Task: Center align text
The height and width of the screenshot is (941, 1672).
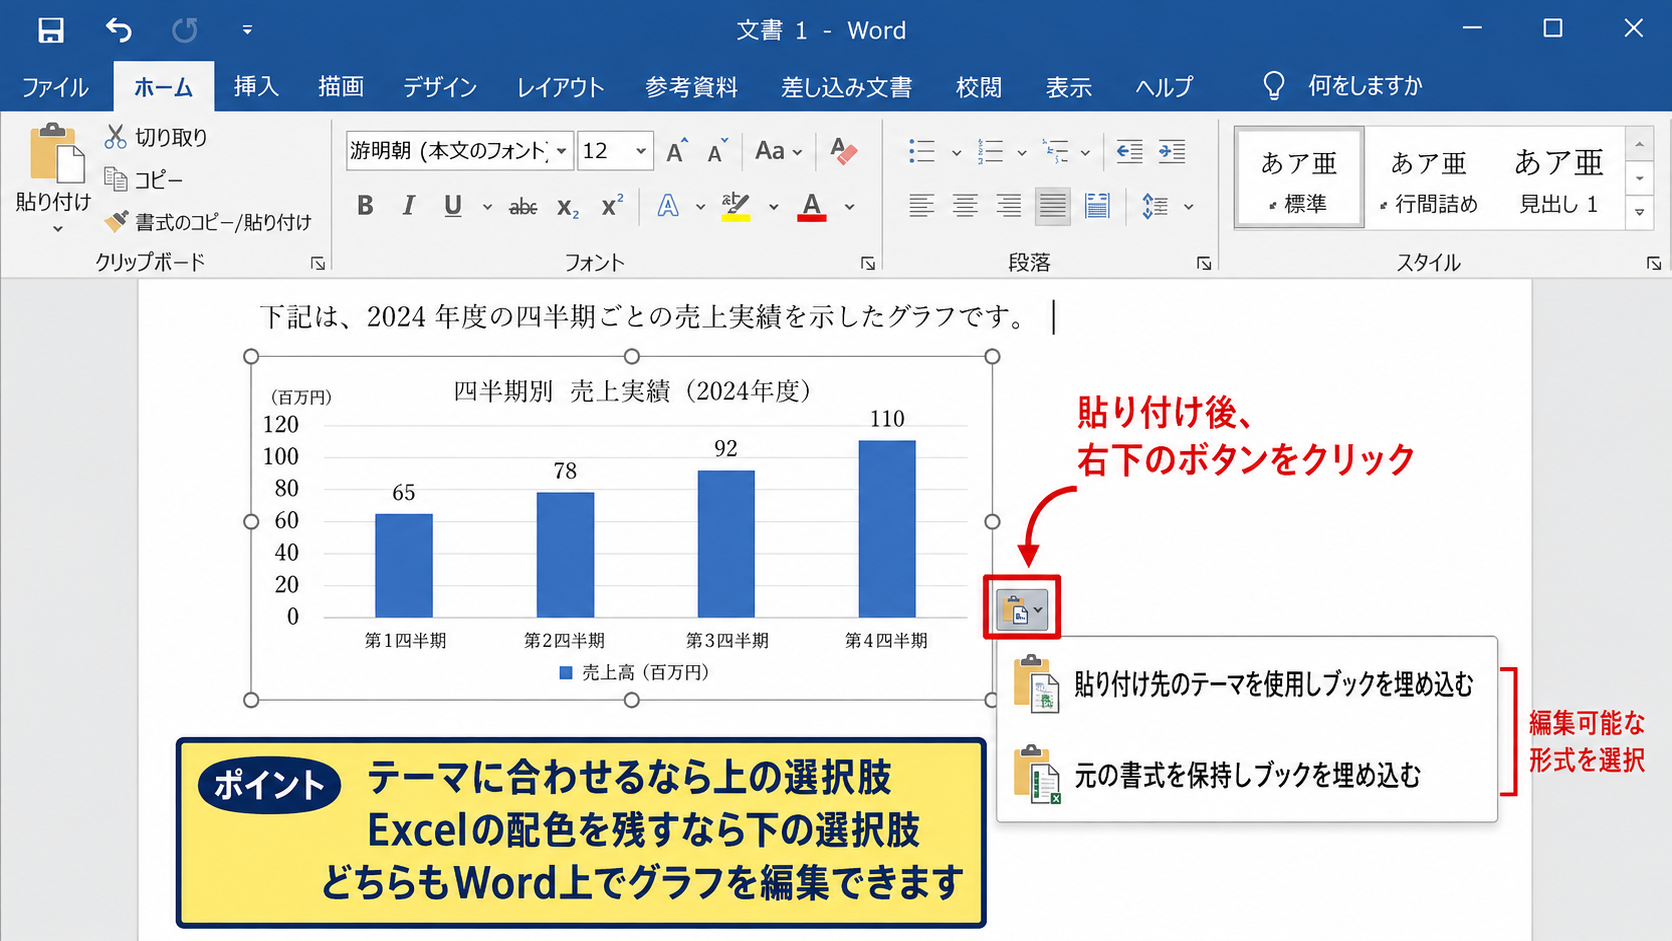Action: pyautogui.click(x=965, y=206)
